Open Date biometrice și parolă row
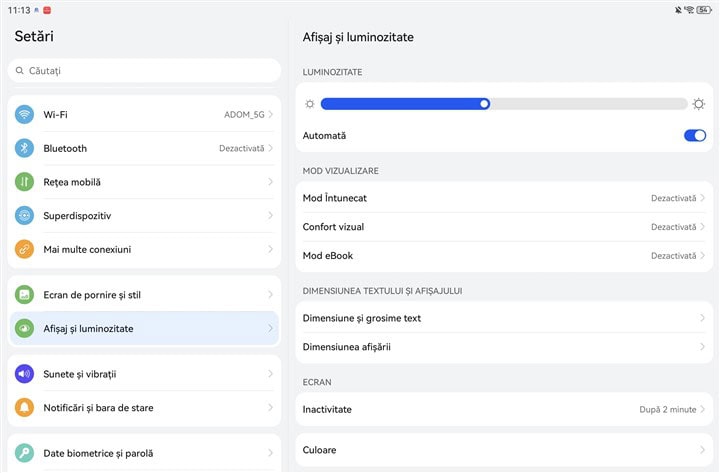This screenshot has height=473, width=720. [x=144, y=453]
